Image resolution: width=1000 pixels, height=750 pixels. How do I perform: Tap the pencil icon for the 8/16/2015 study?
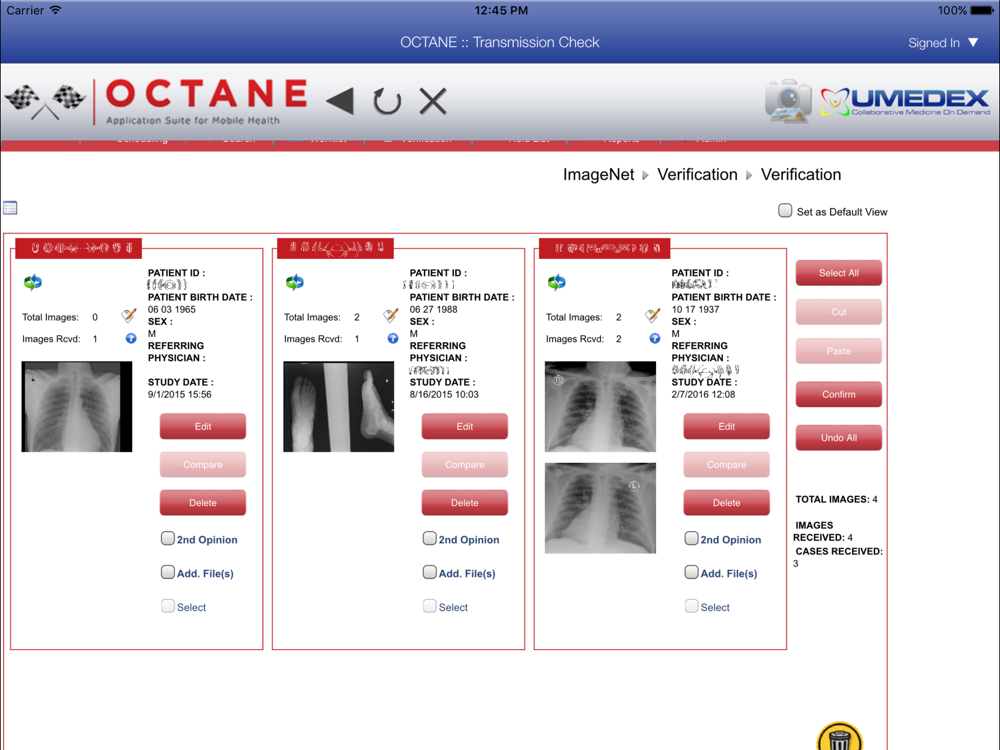click(x=391, y=315)
